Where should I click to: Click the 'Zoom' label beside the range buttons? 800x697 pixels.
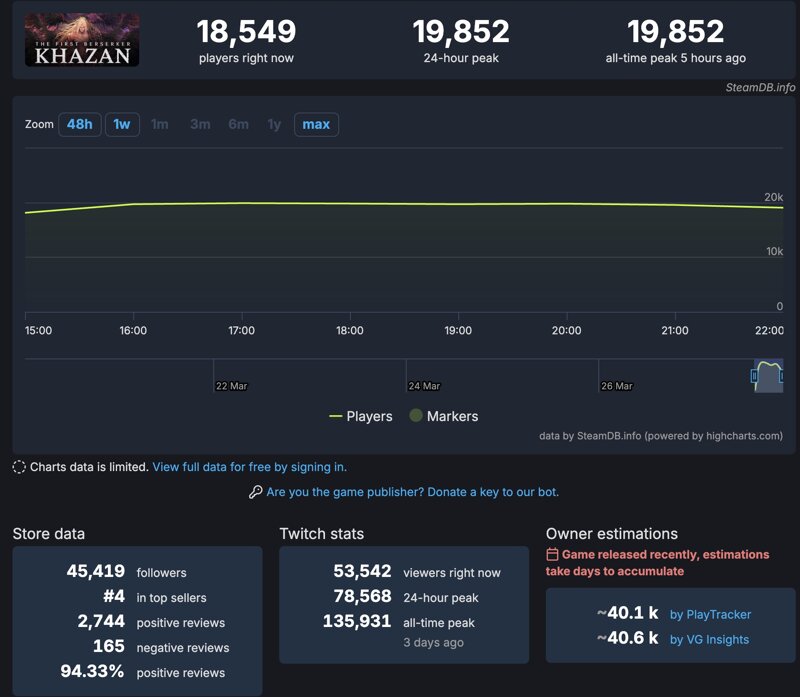39,125
